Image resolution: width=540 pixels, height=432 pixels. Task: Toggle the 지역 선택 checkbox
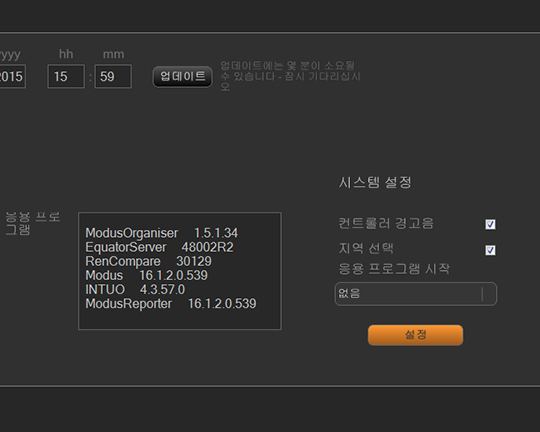(490, 250)
